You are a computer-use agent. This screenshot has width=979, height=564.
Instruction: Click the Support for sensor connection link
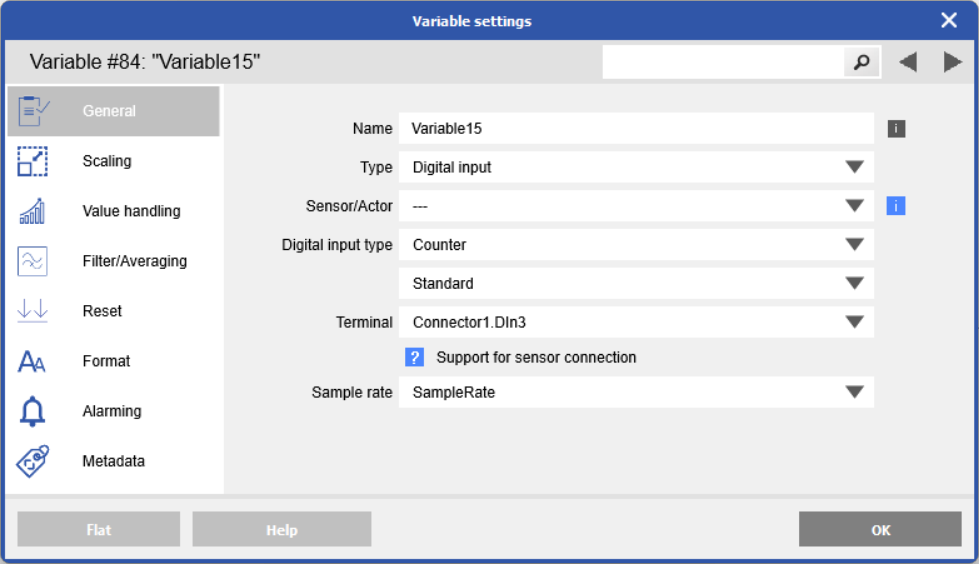click(x=535, y=357)
